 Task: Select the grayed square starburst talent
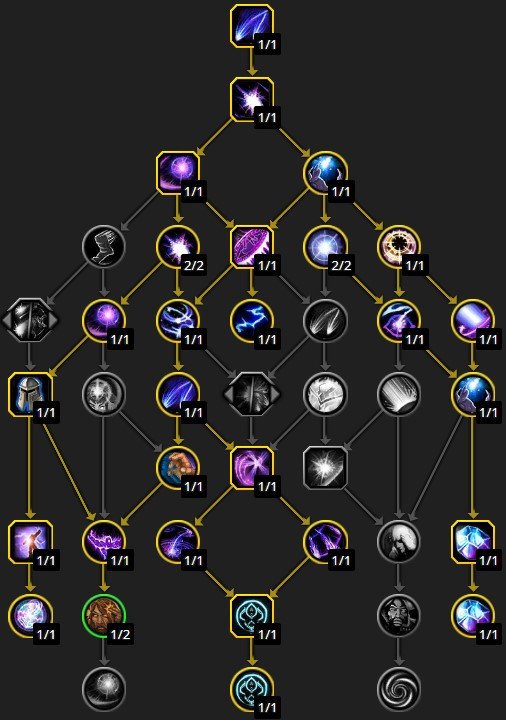[325, 467]
